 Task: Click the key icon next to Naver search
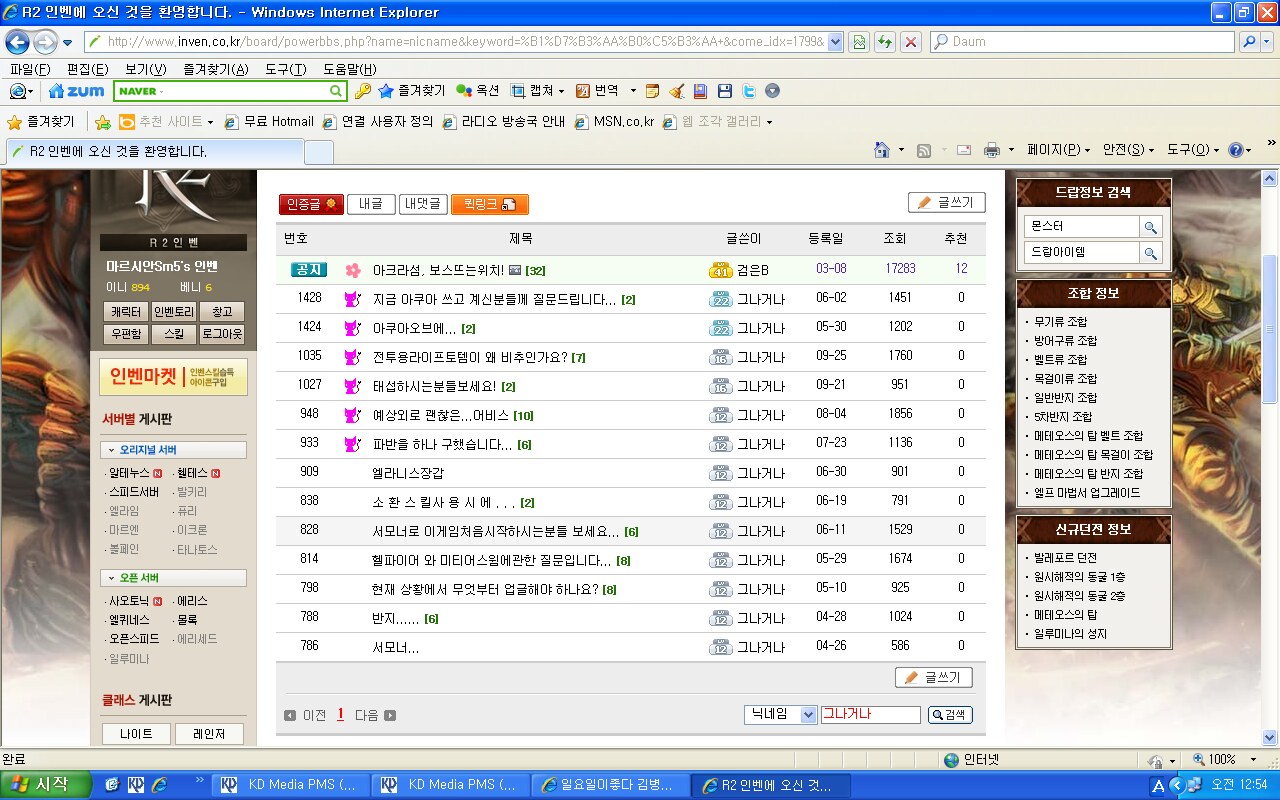363,91
